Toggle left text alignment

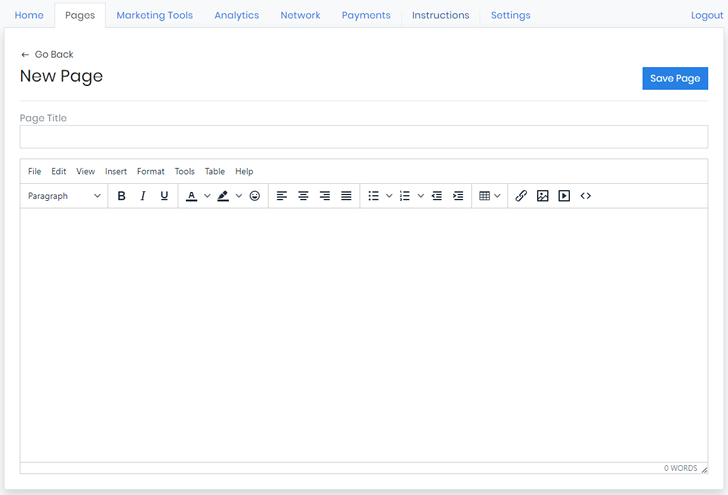click(x=282, y=196)
